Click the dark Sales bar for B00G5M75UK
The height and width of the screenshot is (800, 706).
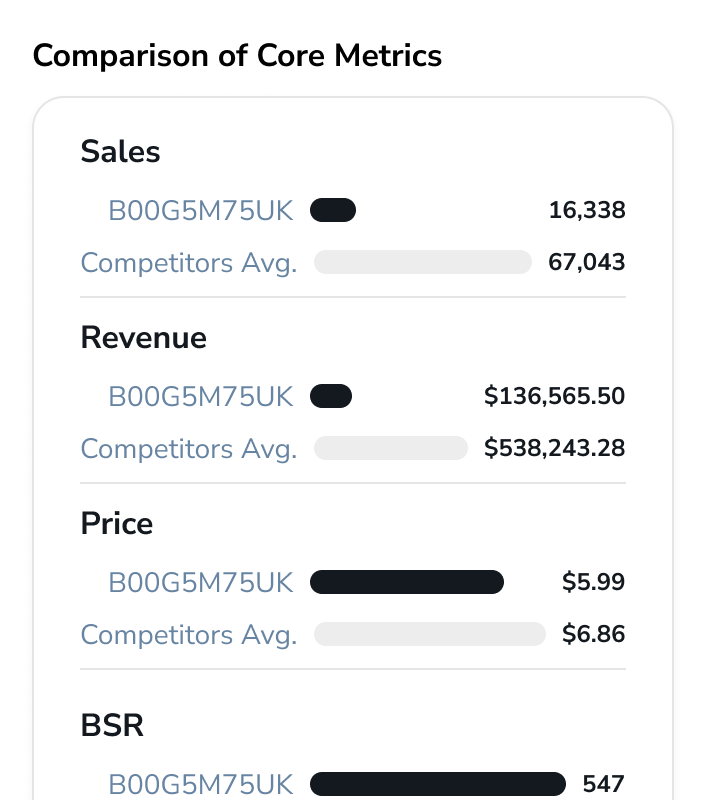(x=333, y=210)
